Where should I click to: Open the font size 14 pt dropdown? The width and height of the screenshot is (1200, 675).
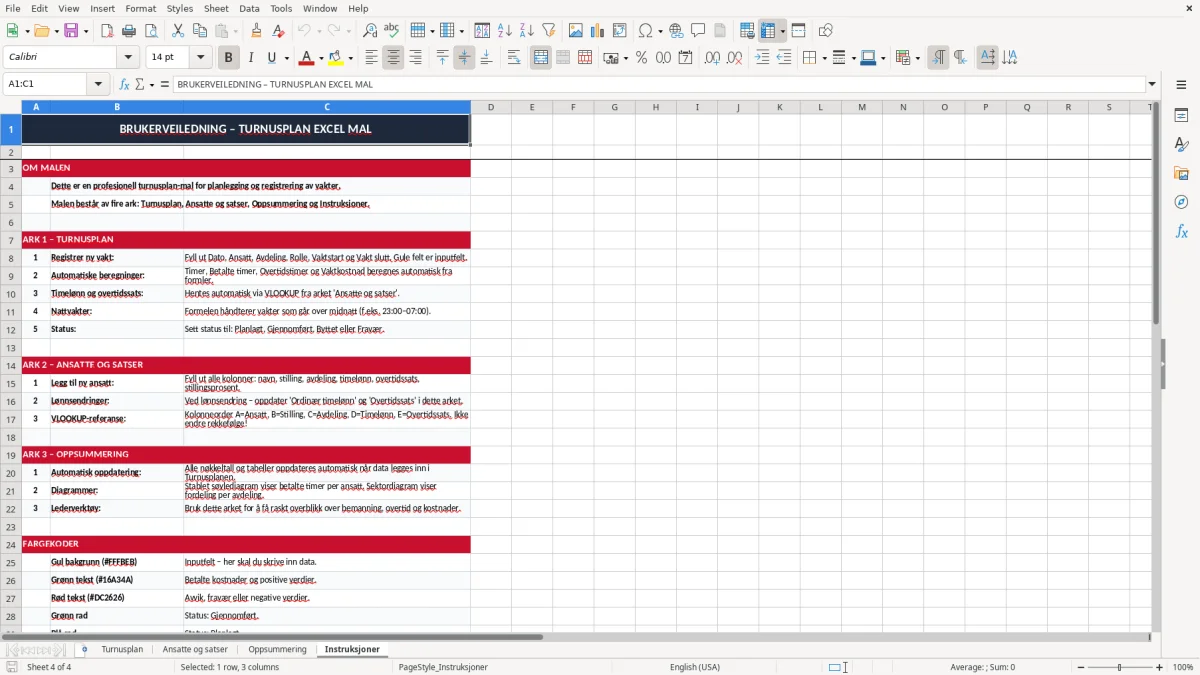click(200, 58)
